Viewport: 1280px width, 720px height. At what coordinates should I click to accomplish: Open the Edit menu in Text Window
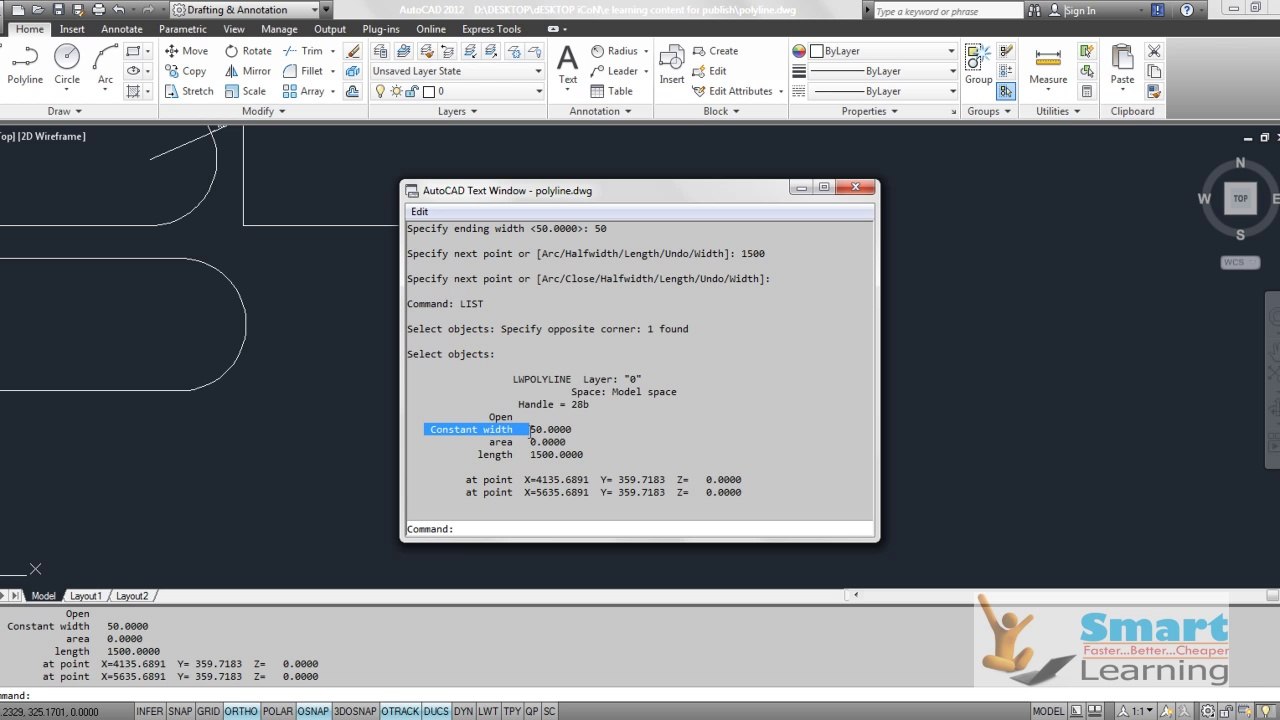tap(419, 211)
